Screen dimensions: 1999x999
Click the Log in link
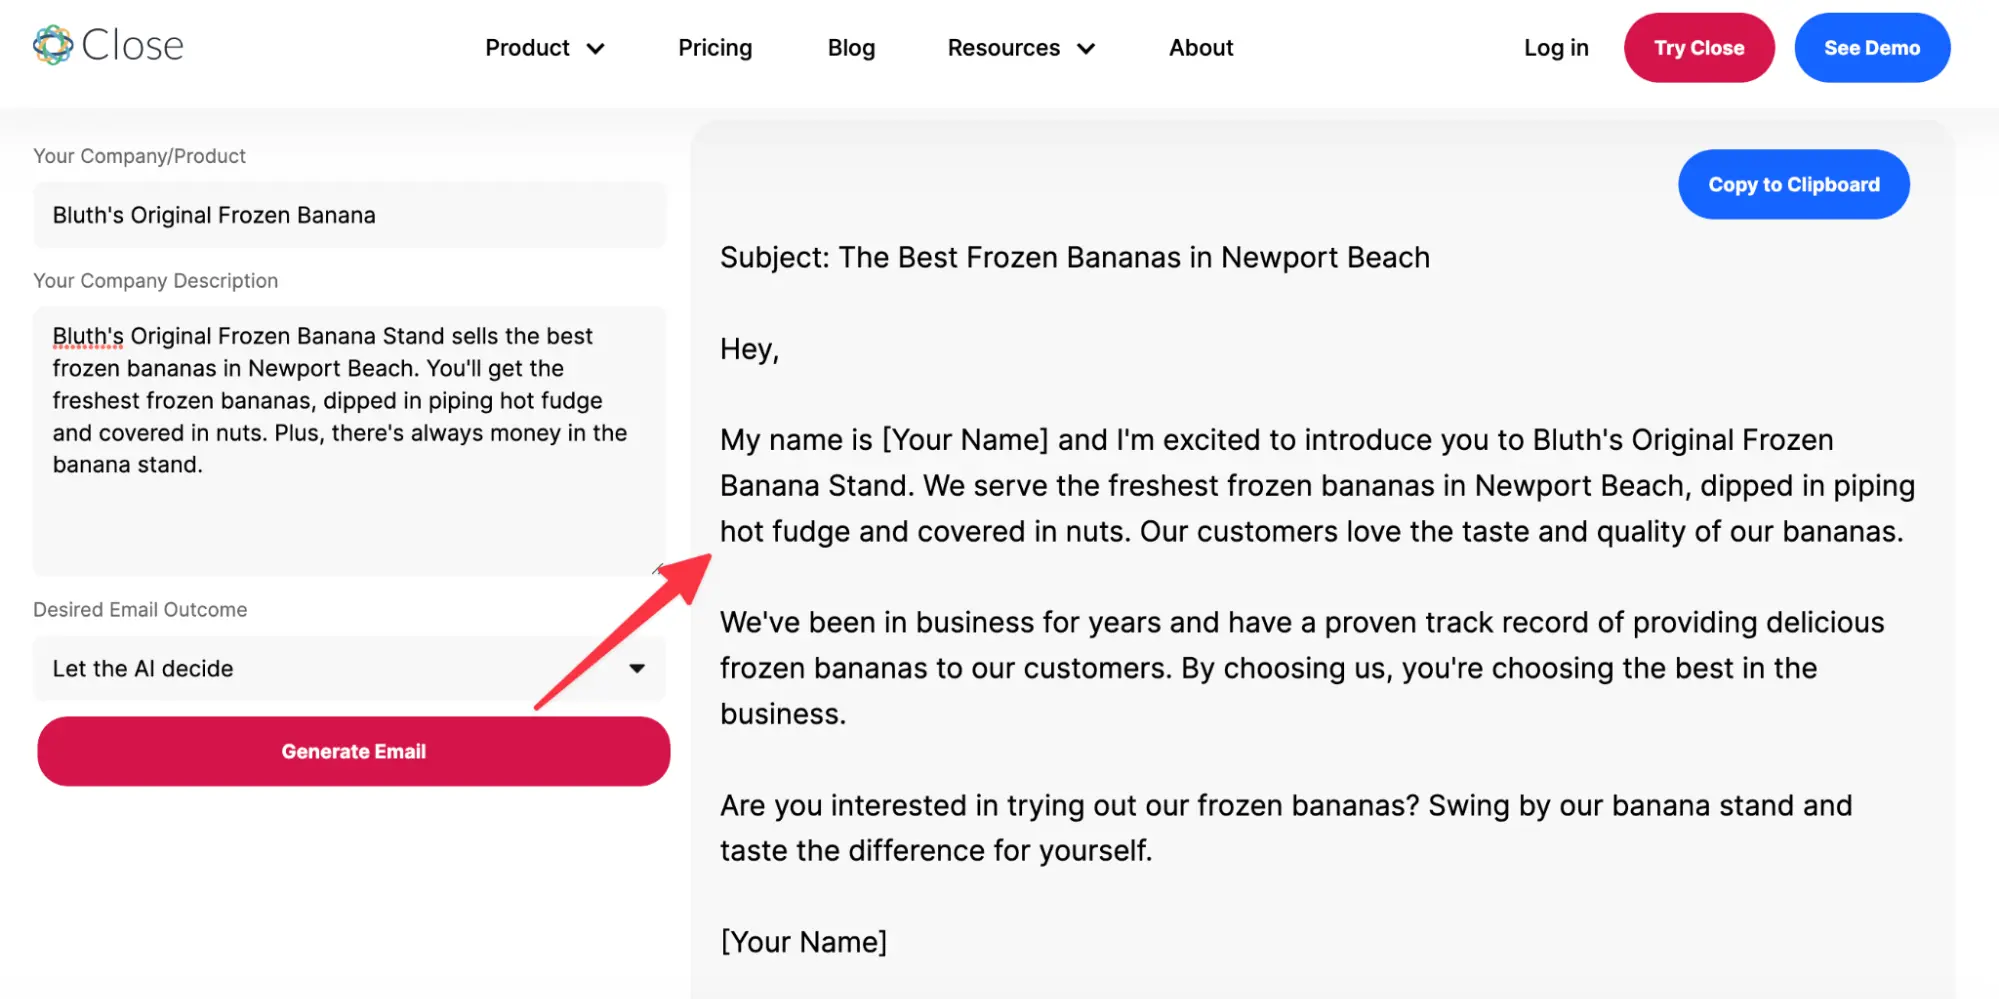(1555, 48)
